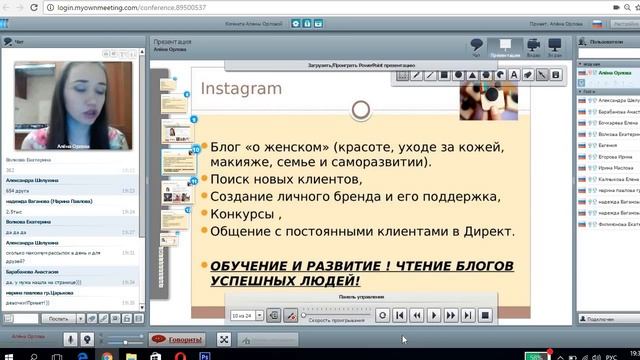Image resolution: width=640 pixels, height=360 pixels.
Task: Click the save chat icon below chat
Action: point(139,318)
